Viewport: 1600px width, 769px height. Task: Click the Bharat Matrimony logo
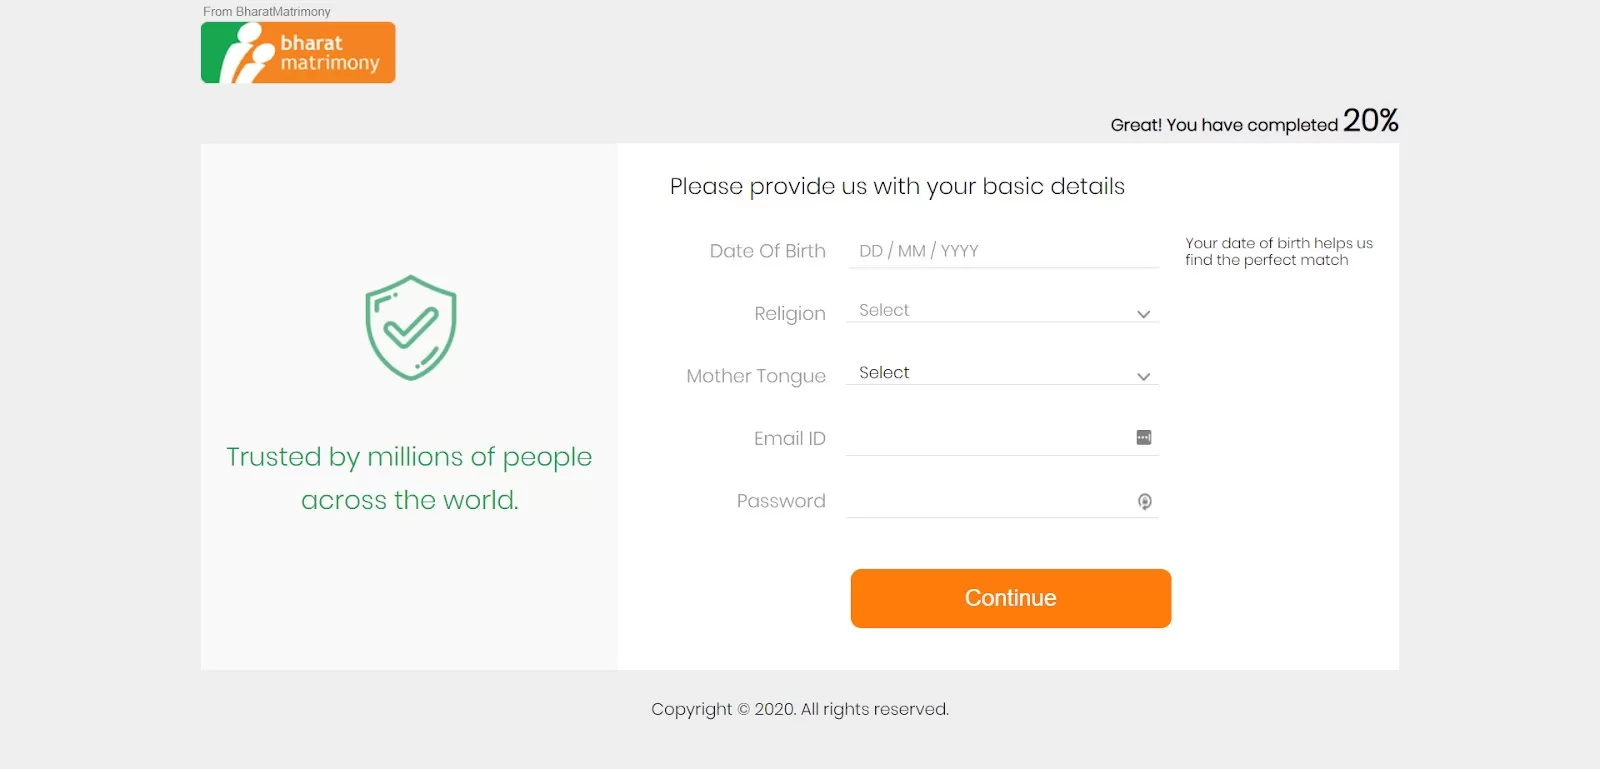coord(298,53)
